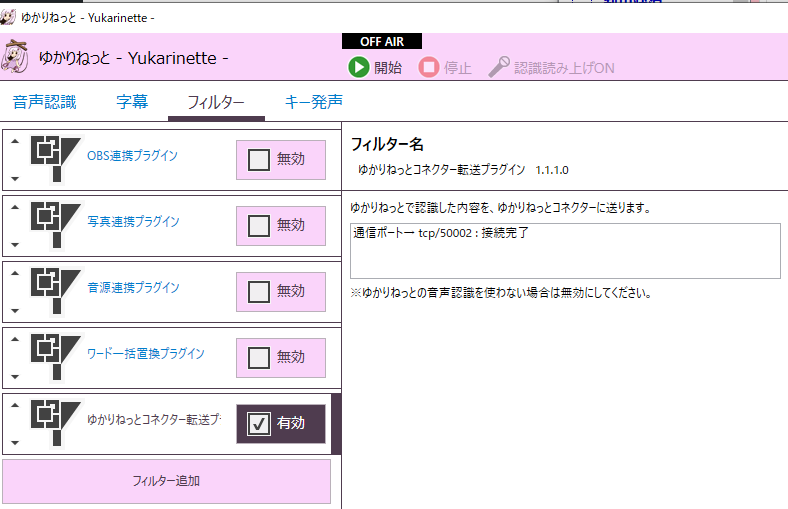Move 音源連携プラグイン up with arrow
The image size is (788, 509).
15,273
